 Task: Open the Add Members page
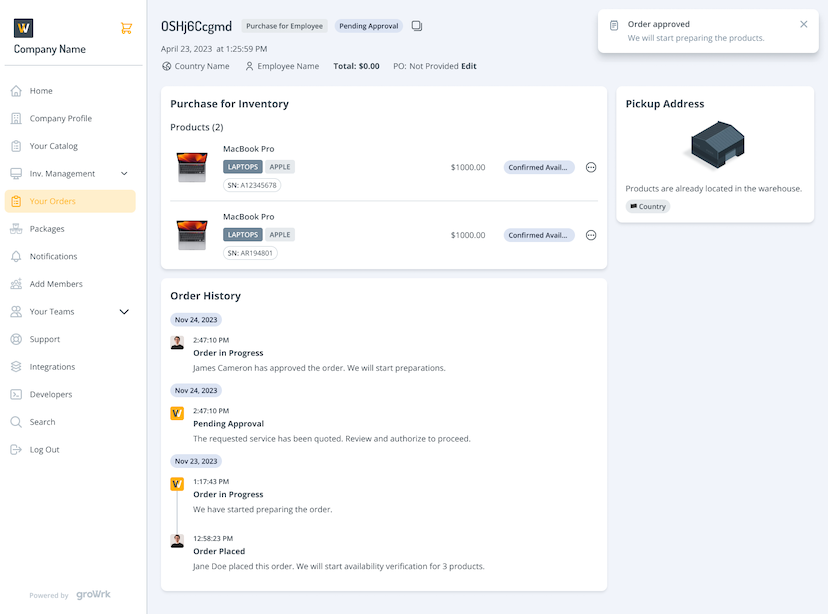tap(56, 284)
